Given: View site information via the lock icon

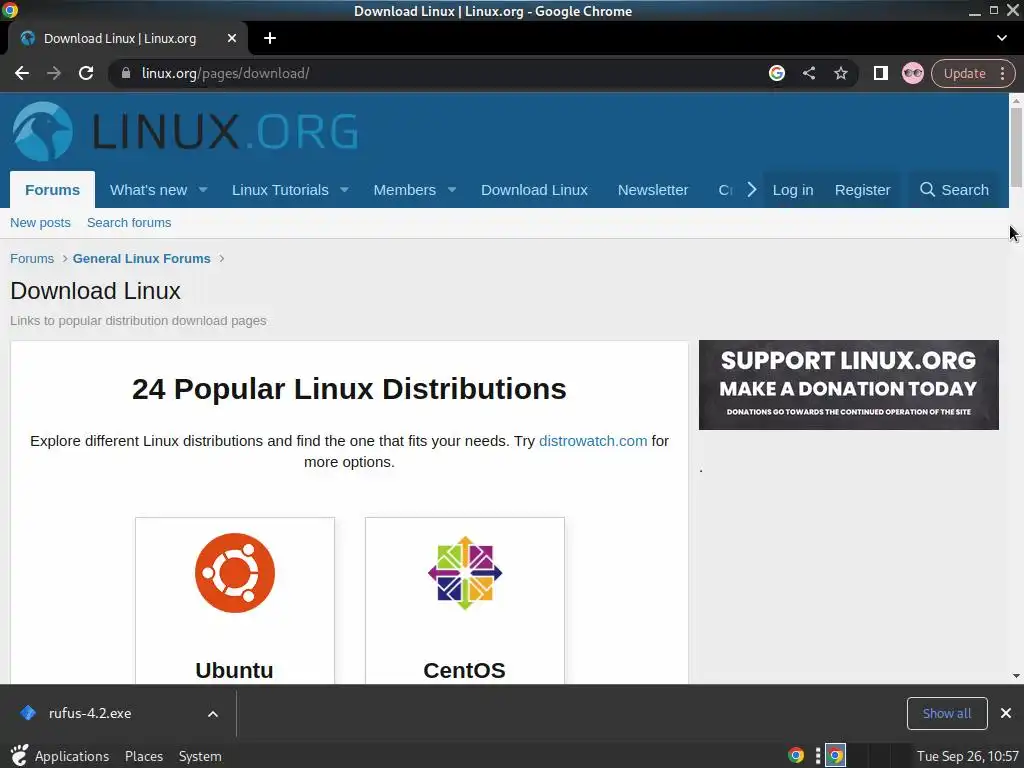Looking at the screenshot, I should click(126, 73).
